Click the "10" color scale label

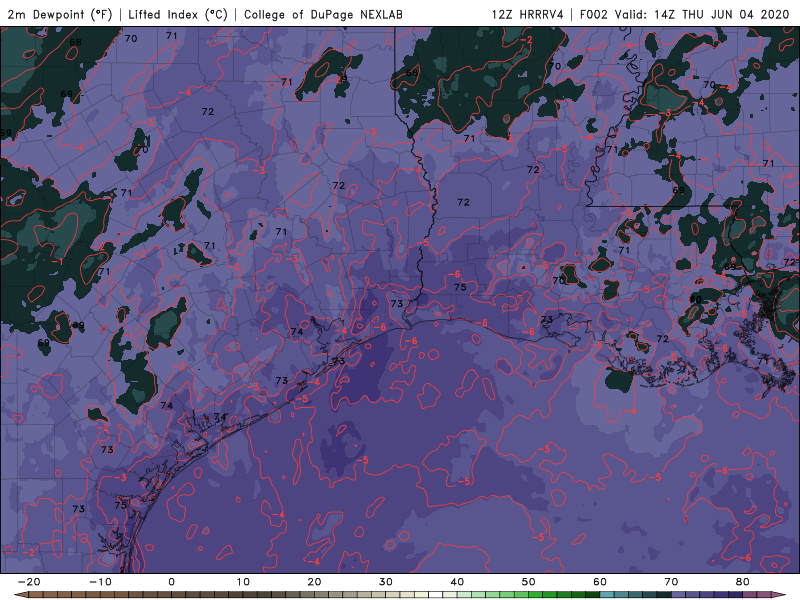pyautogui.click(x=243, y=582)
